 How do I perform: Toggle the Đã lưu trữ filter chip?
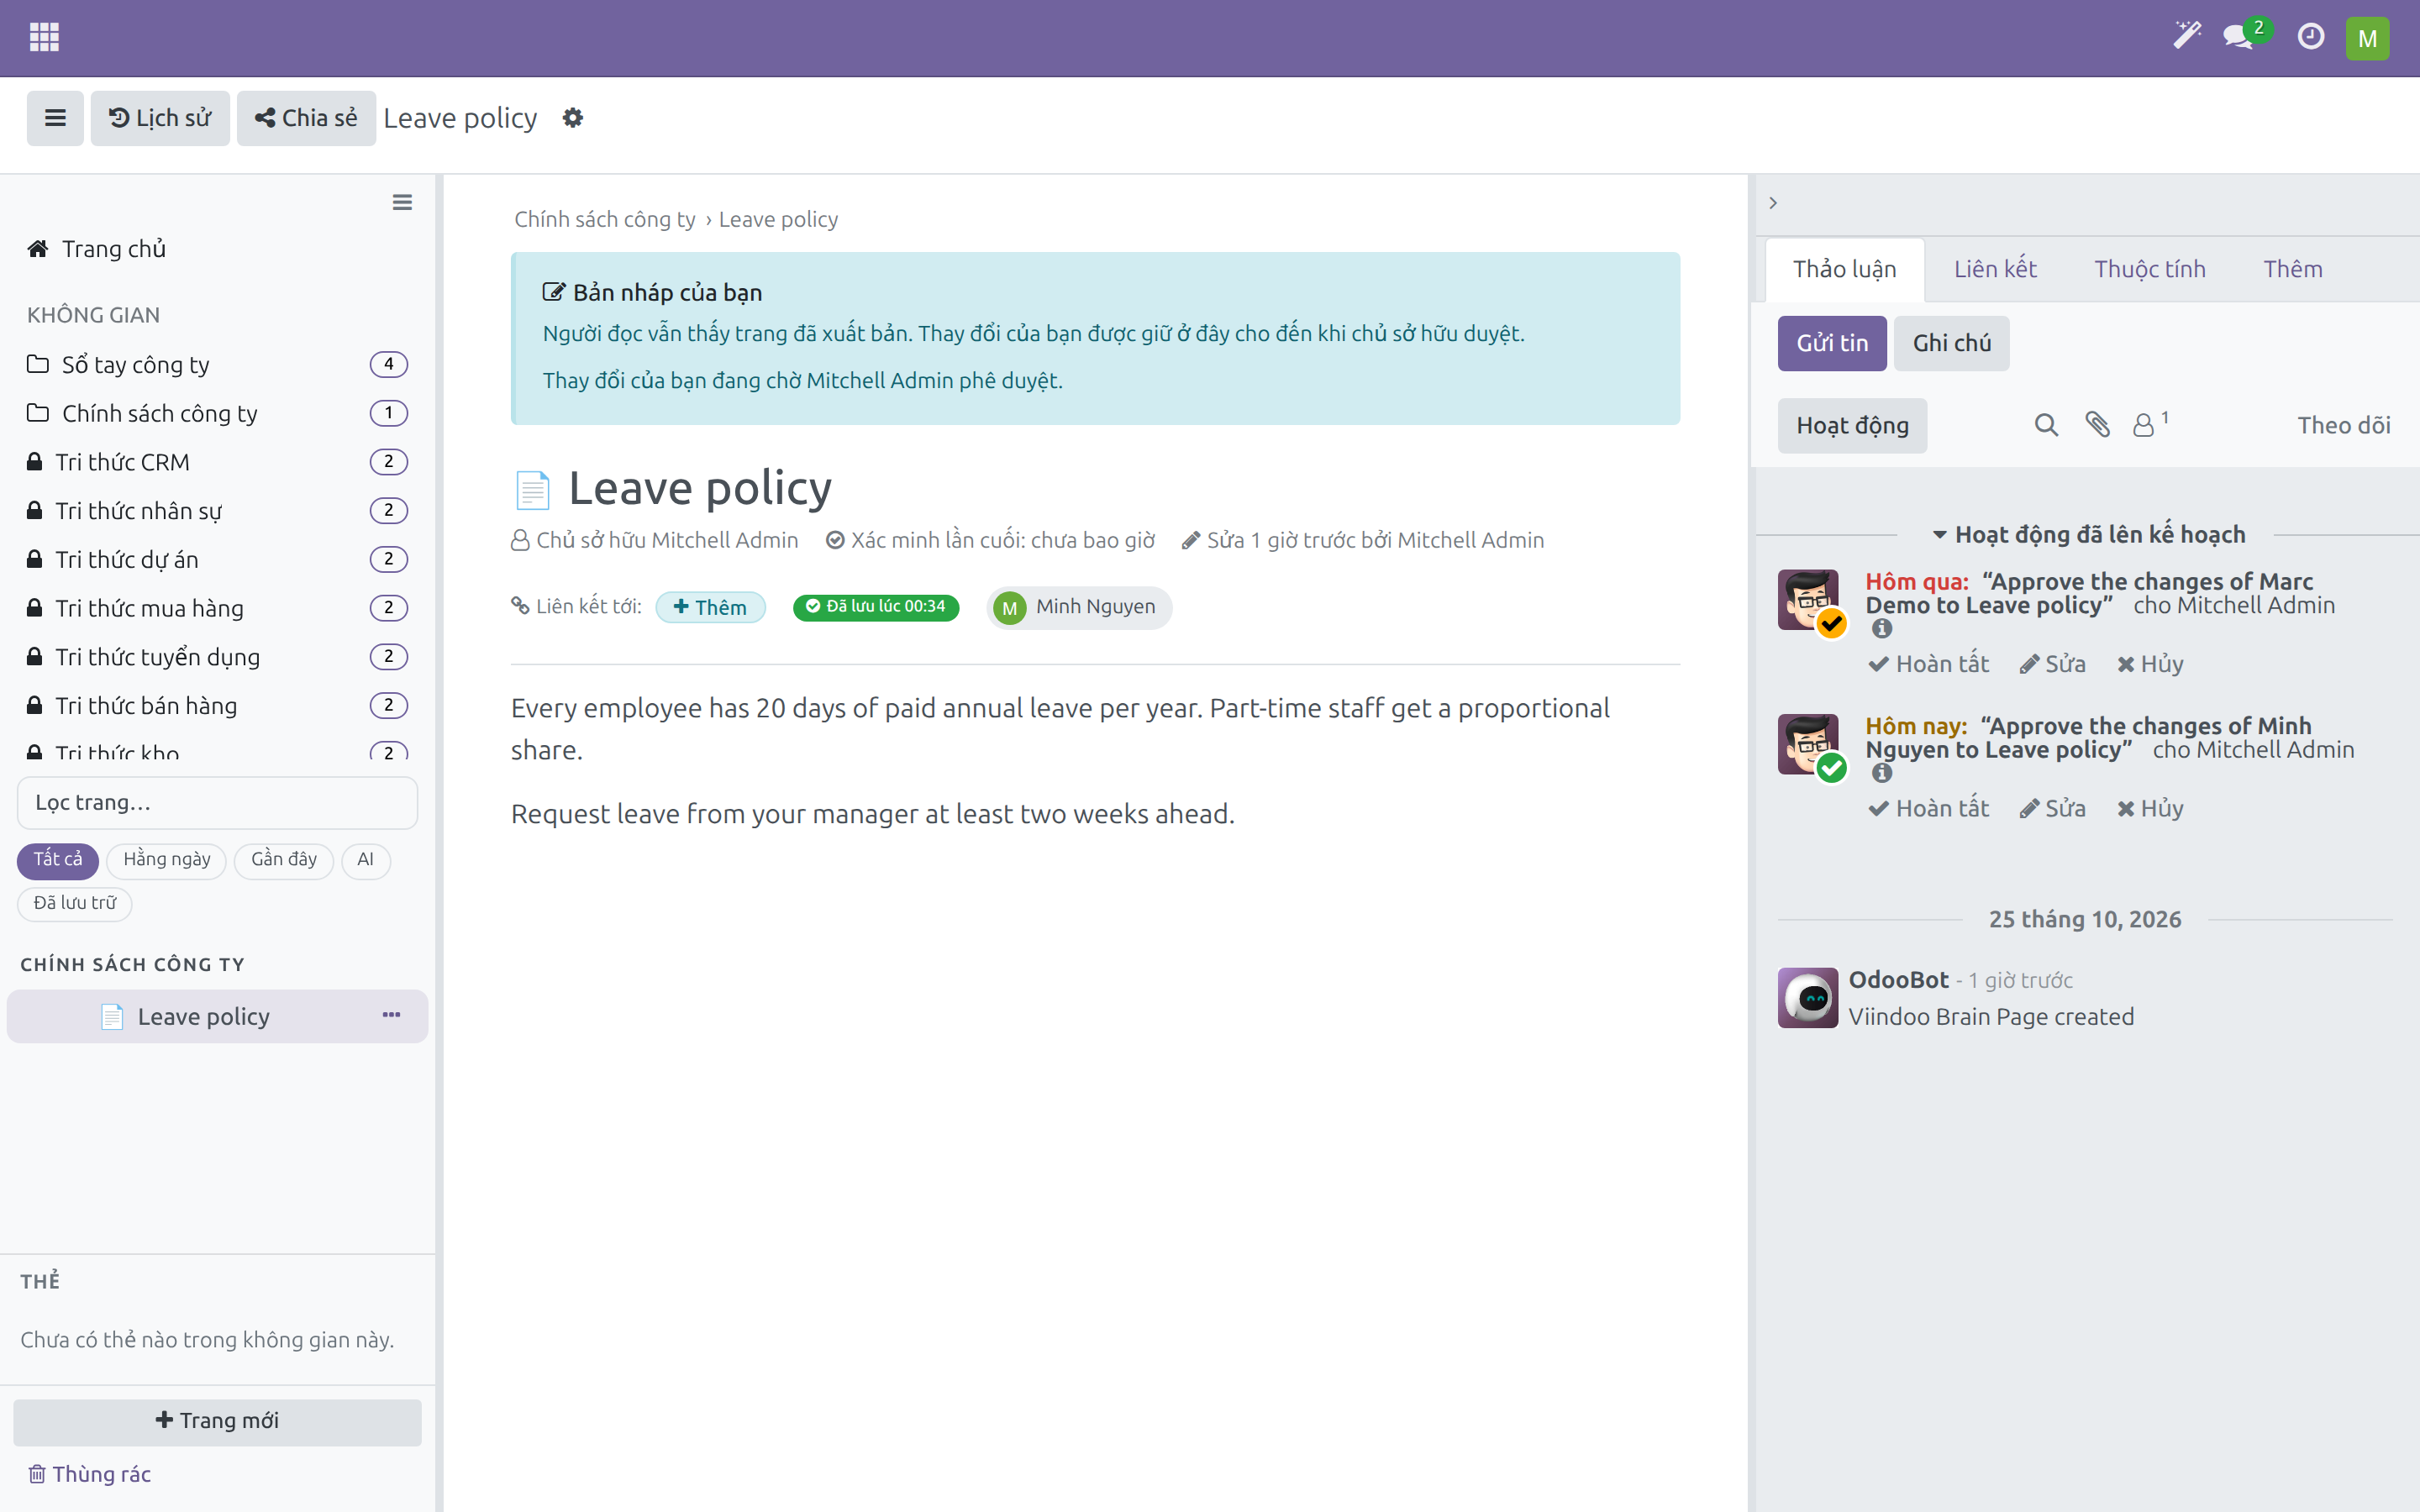click(x=75, y=903)
